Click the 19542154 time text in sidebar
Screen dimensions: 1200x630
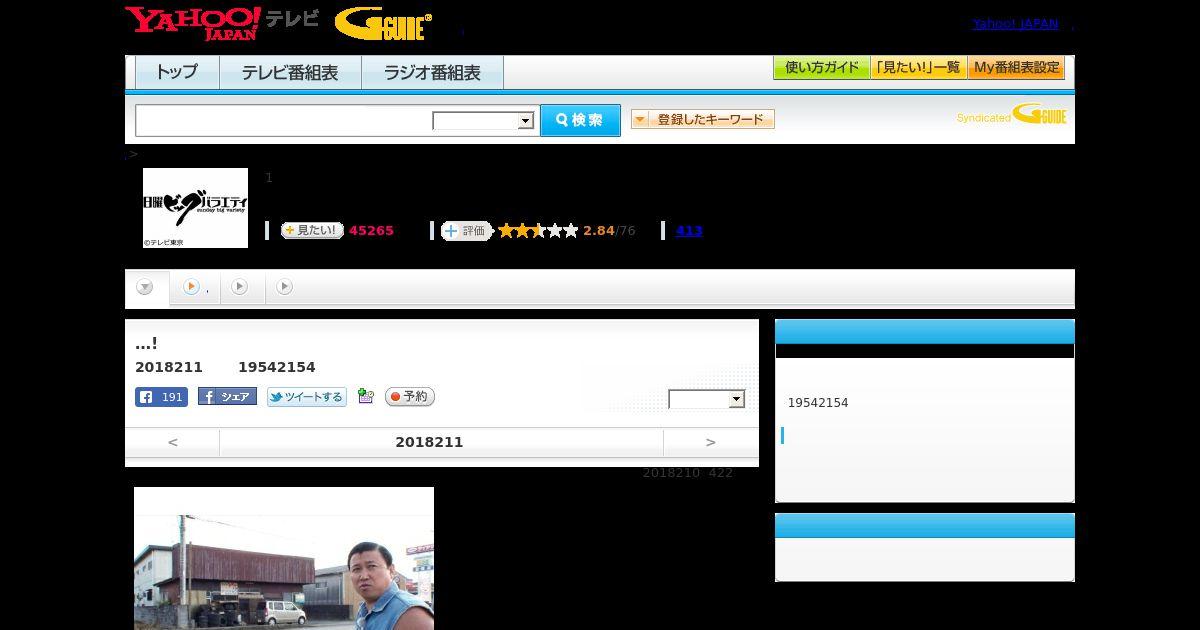(x=818, y=403)
